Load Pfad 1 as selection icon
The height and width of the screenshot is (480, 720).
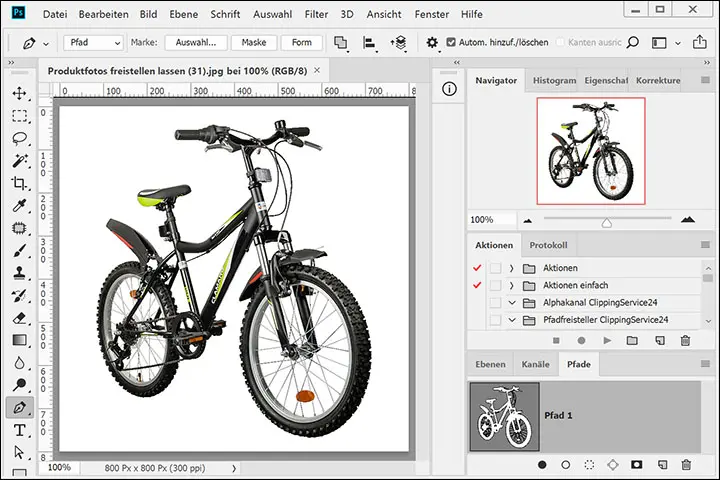point(589,465)
